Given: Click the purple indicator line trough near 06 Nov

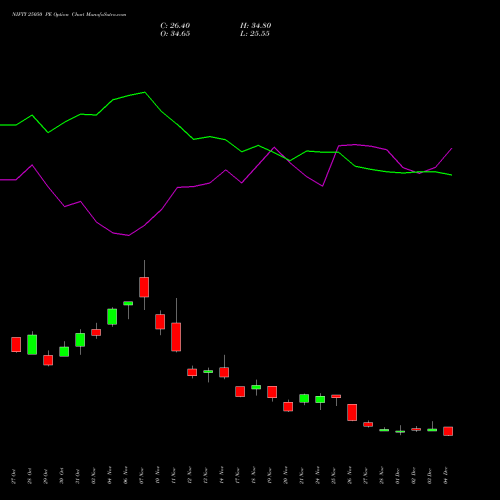Looking at the screenshot, I should [128, 235].
